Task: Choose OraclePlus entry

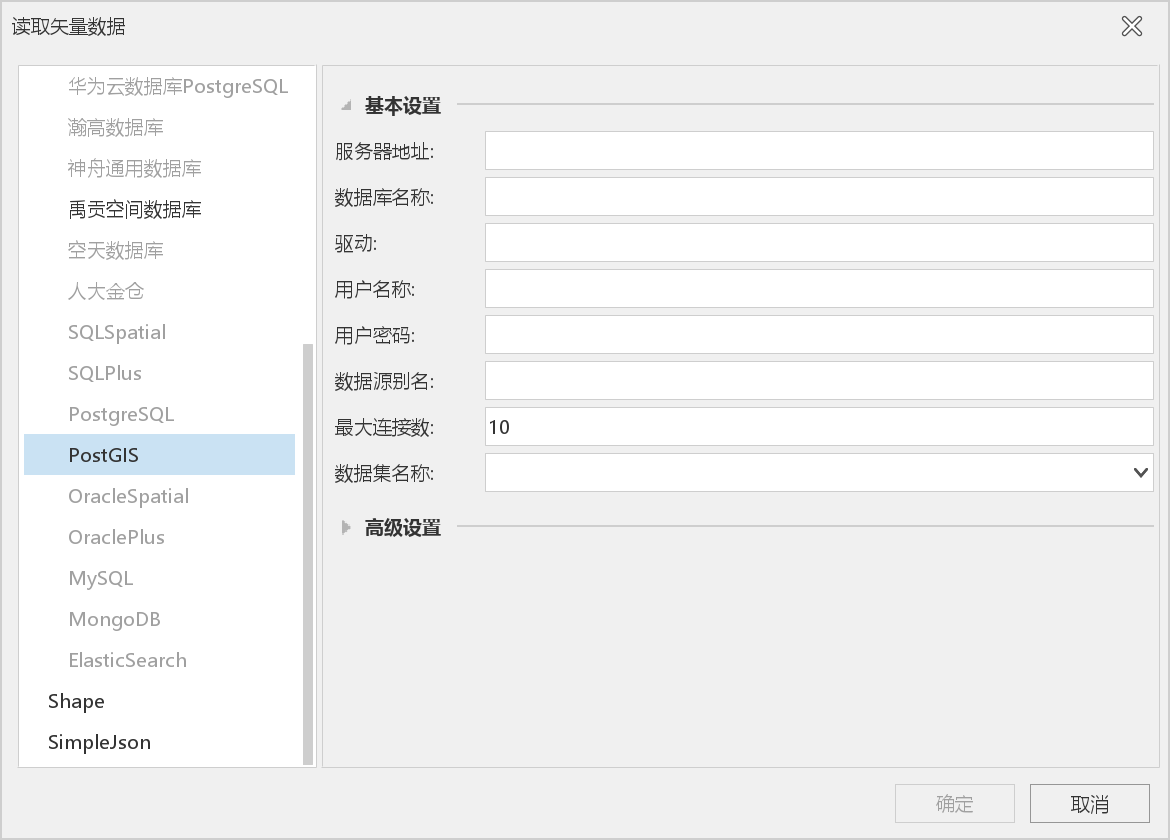Action: 116,538
